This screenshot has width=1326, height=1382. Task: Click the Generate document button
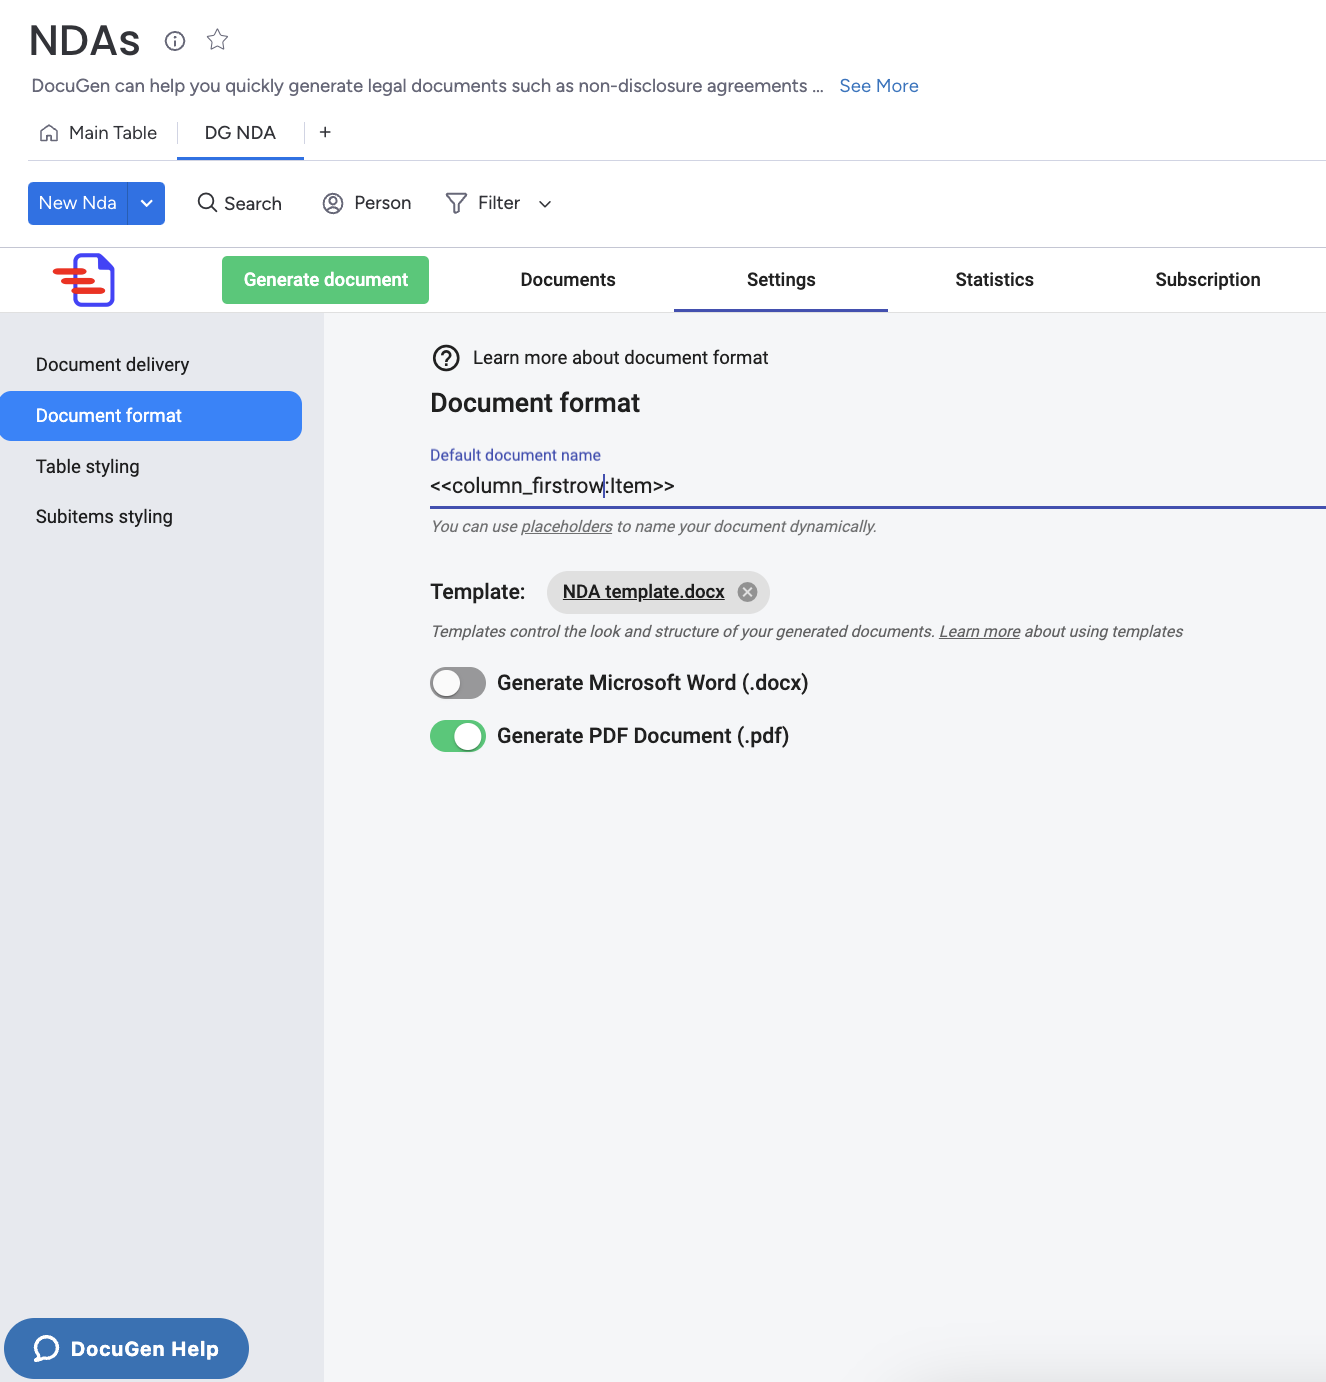tap(325, 280)
